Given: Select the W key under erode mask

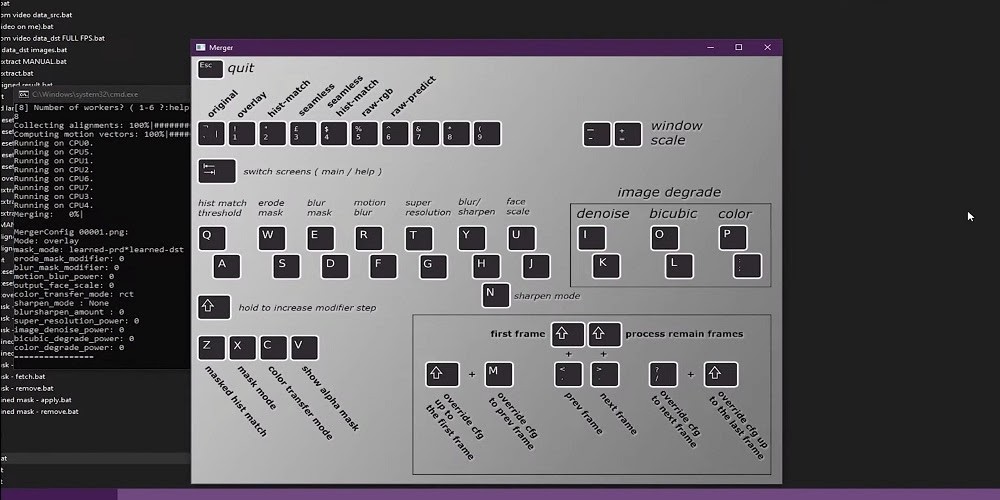Looking at the screenshot, I should coord(272,238).
